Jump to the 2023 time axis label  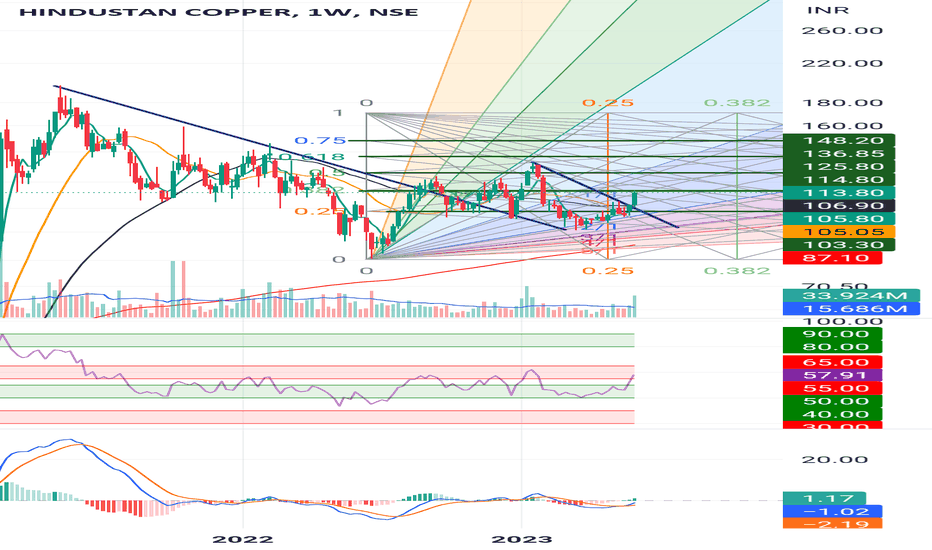[522, 539]
